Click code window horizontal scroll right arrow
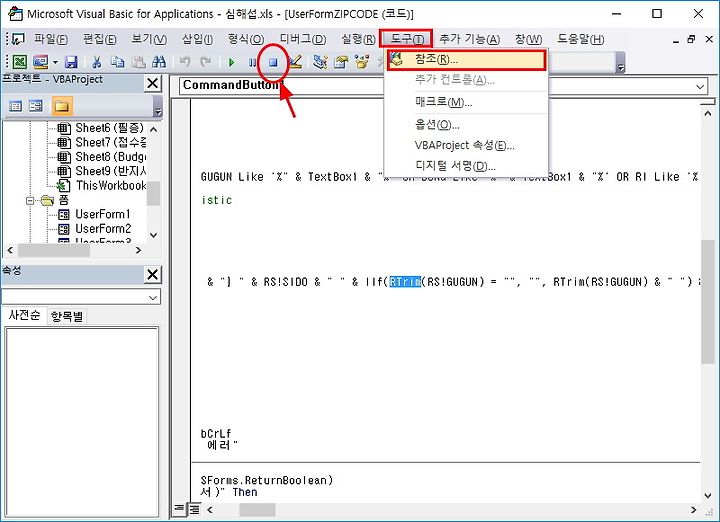This screenshot has width=720, height=522. pyautogui.click(x=693, y=510)
